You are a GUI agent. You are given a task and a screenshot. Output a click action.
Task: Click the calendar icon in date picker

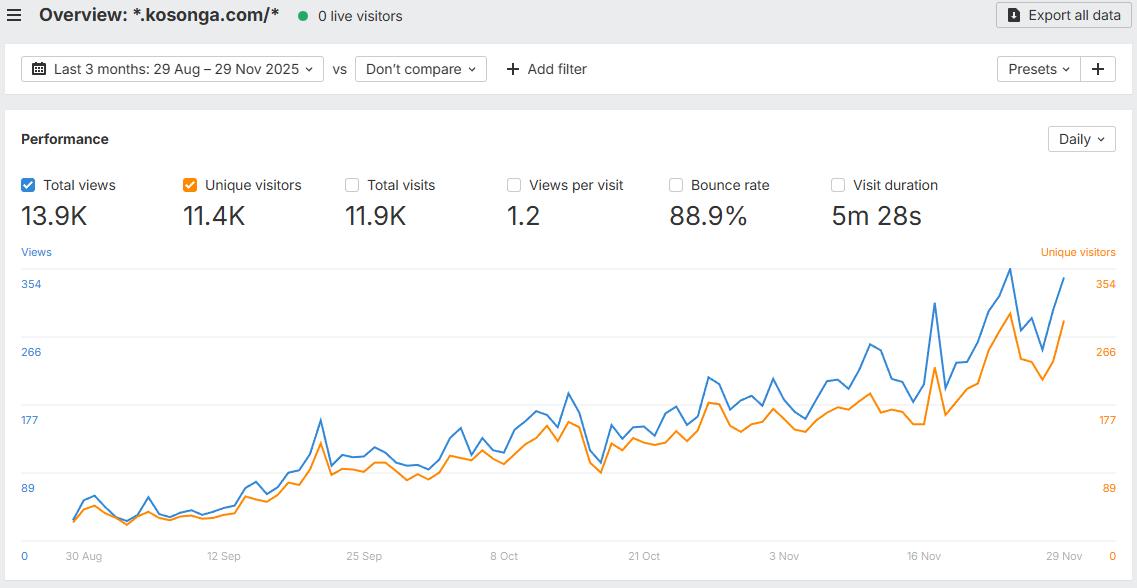[x=39, y=70]
